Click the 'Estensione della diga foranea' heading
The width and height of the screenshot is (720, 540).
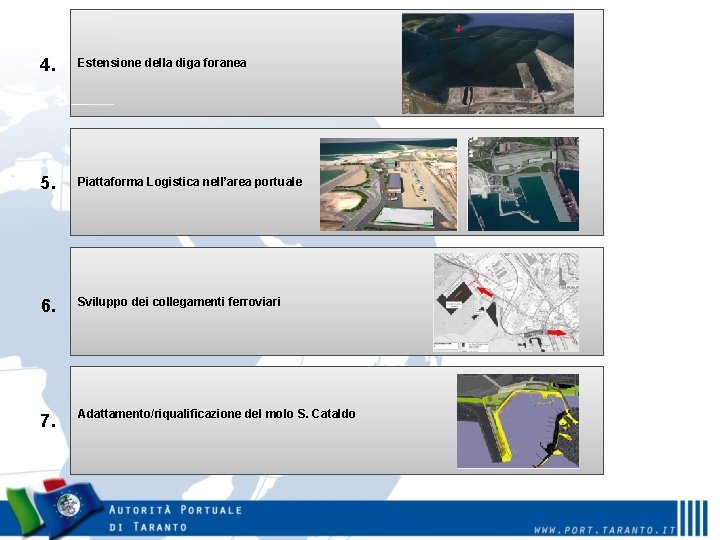pos(162,63)
